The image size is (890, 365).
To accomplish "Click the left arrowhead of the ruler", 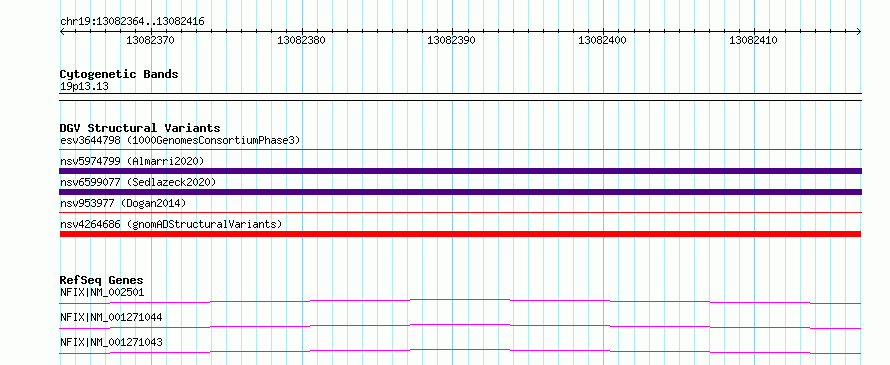I will pyautogui.click(x=62, y=31).
